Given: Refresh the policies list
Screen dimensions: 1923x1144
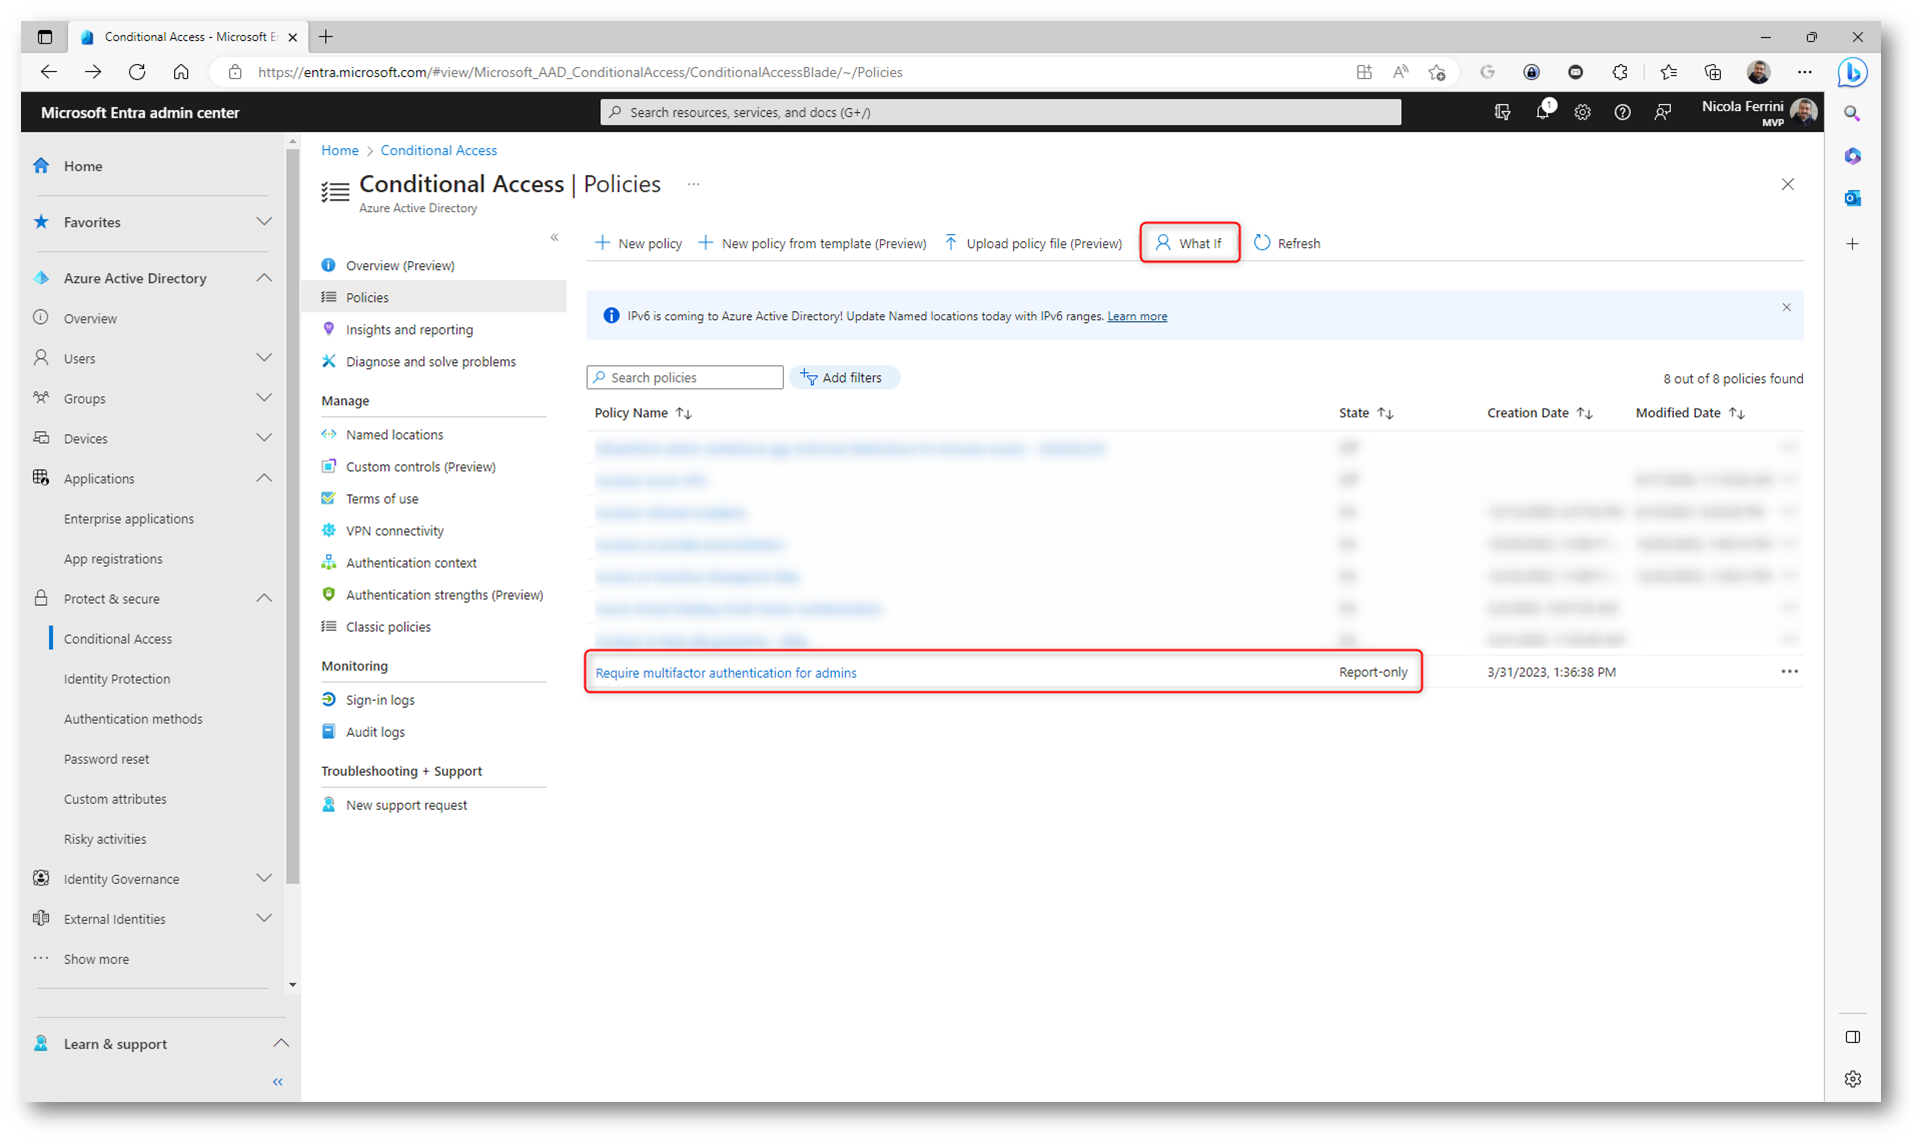Looking at the screenshot, I should [x=1287, y=243].
